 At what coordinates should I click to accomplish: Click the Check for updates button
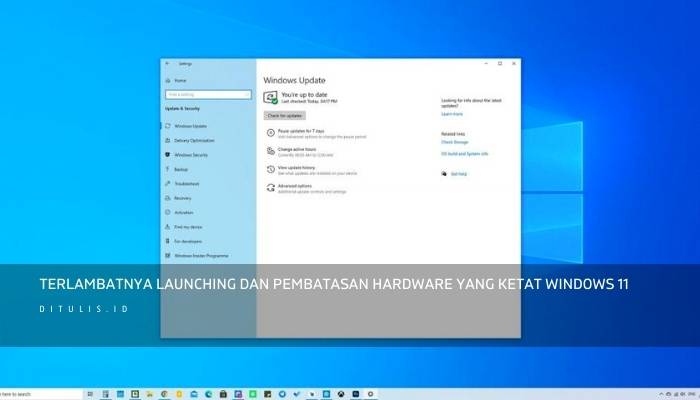285,116
